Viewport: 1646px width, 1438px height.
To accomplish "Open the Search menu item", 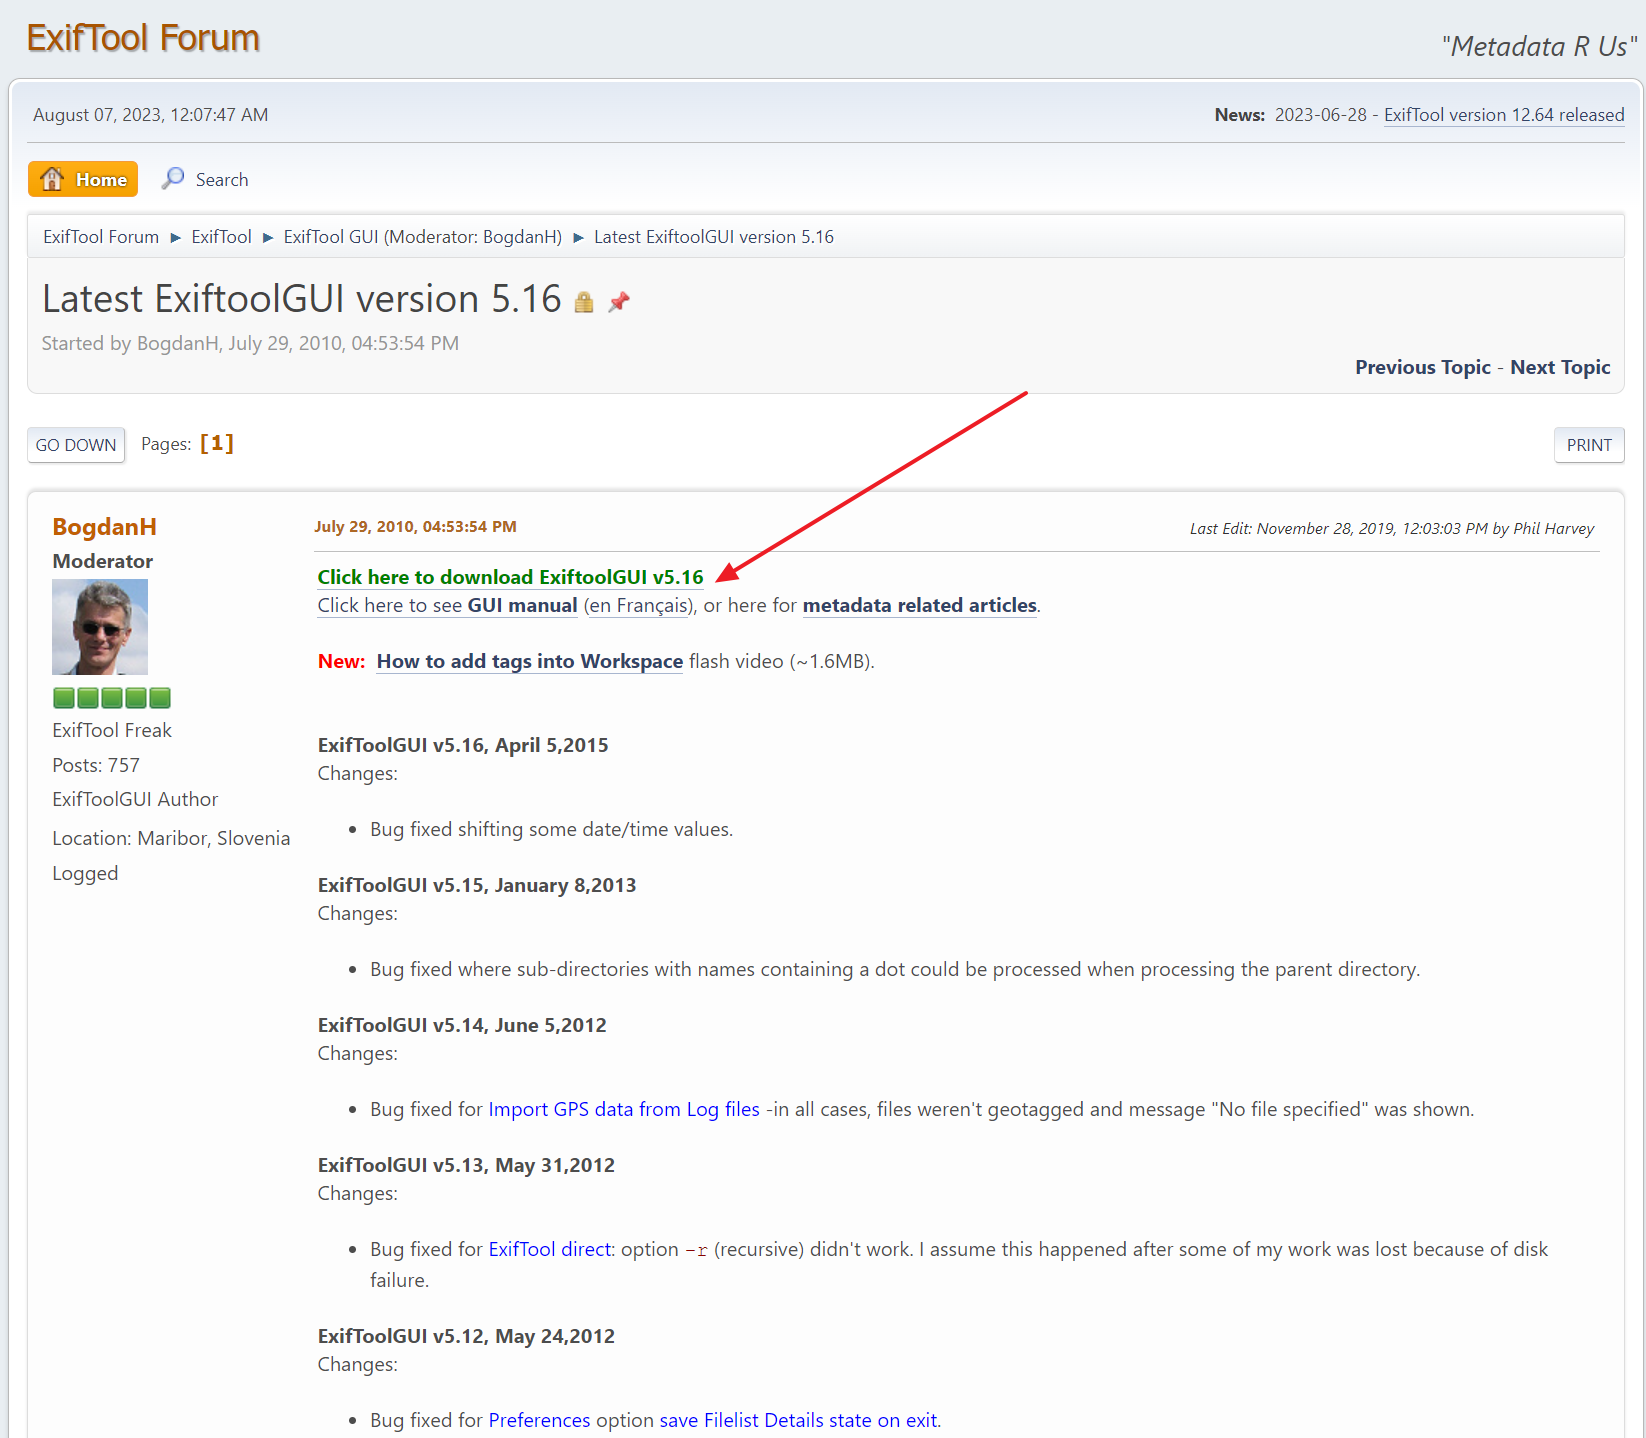I will click(205, 179).
